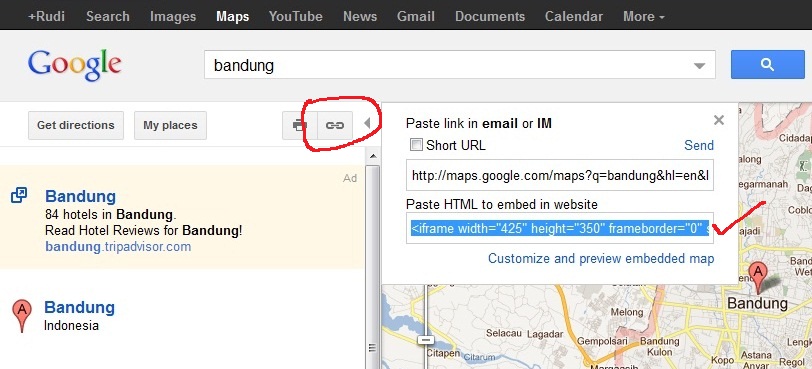This screenshot has width=812, height=369.
Task: Click the Selacau label on map
Action: click(503, 333)
